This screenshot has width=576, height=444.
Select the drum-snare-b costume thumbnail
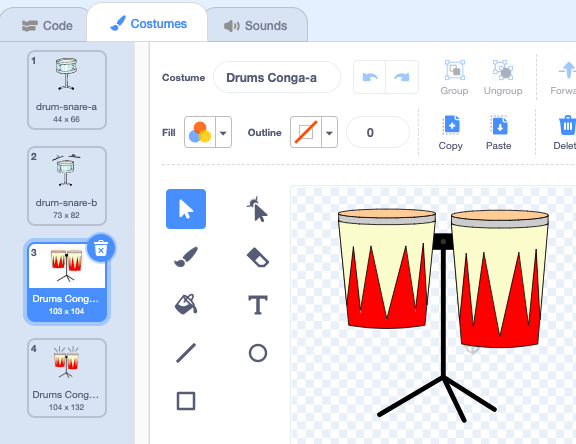point(66,186)
